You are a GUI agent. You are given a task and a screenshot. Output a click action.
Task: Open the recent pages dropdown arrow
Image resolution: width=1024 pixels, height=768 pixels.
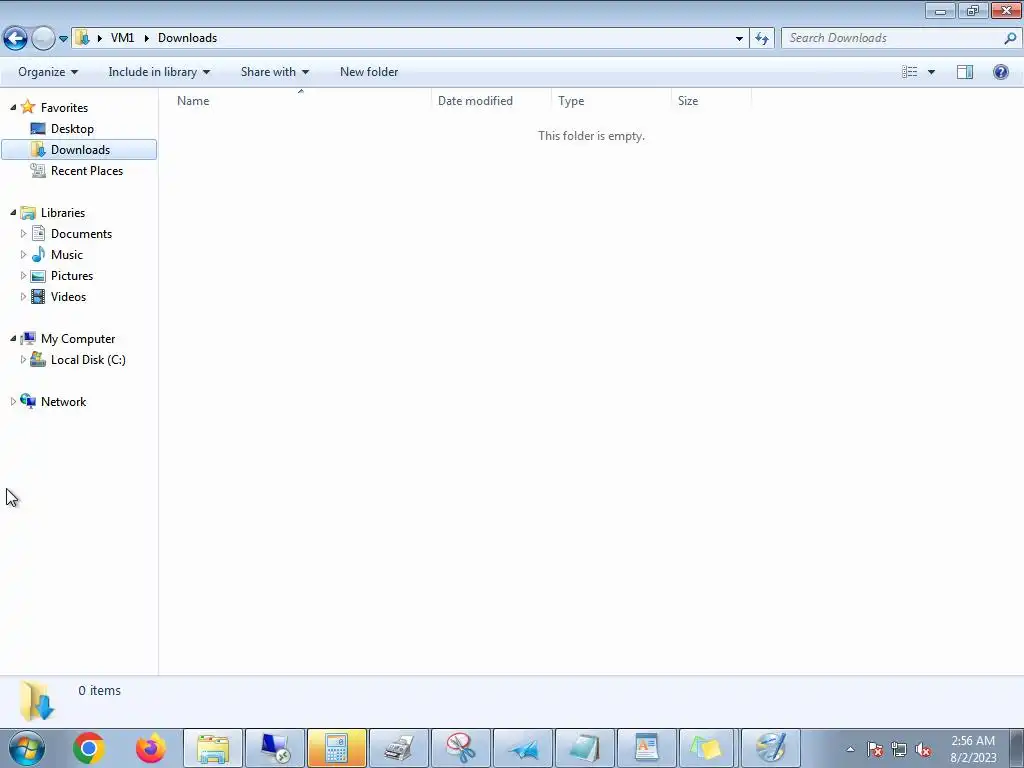63,39
